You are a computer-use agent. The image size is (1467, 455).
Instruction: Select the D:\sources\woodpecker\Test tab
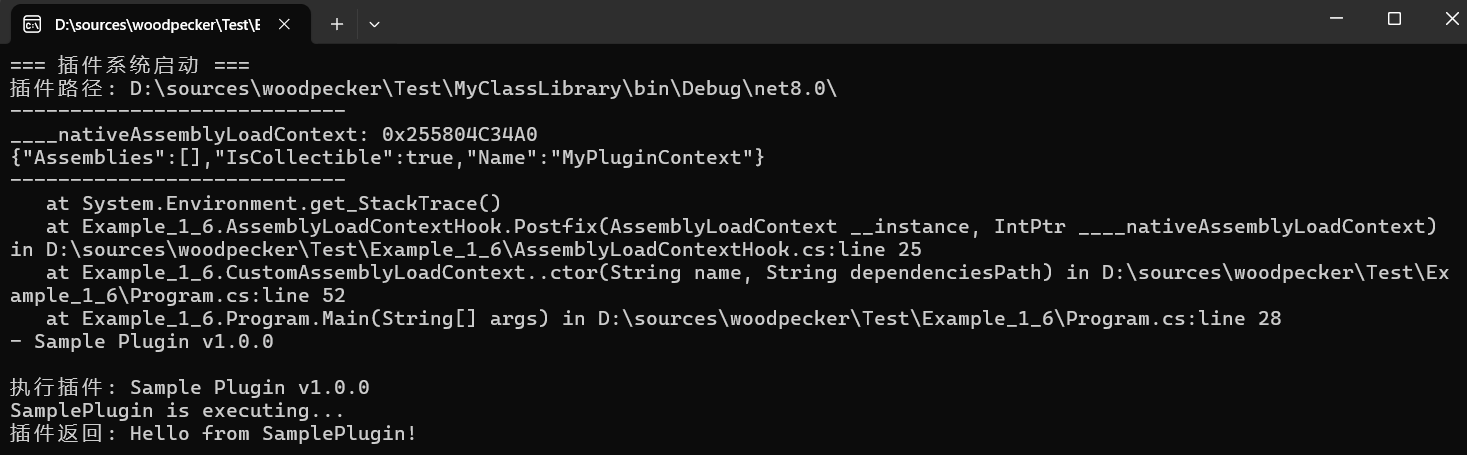[155, 24]
